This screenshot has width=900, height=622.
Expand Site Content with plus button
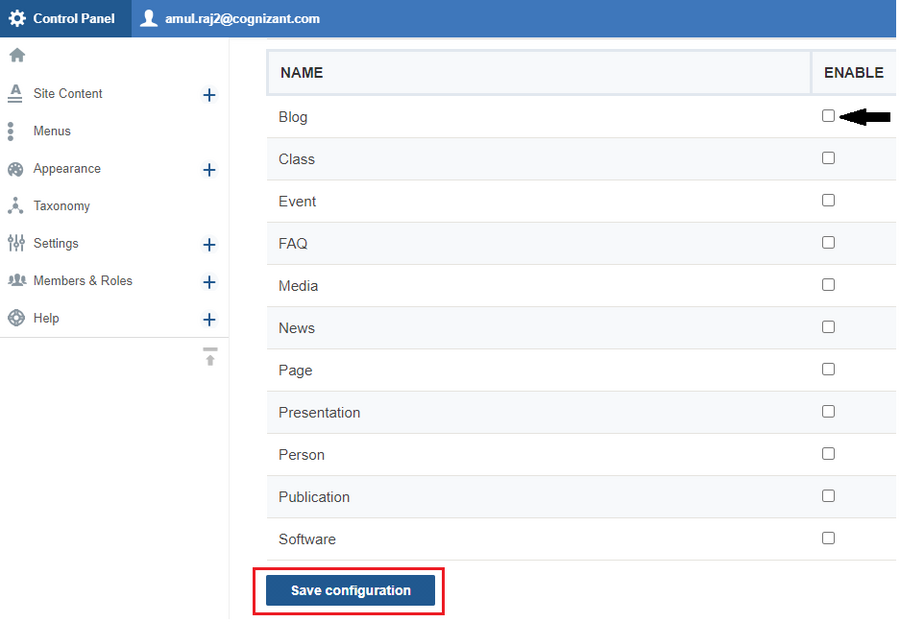[x=209, y=95]
